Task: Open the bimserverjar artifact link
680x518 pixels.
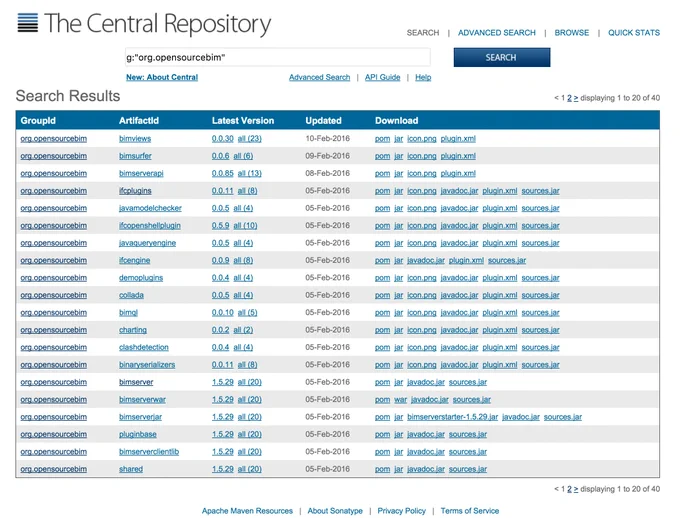Action: point(141,417)
